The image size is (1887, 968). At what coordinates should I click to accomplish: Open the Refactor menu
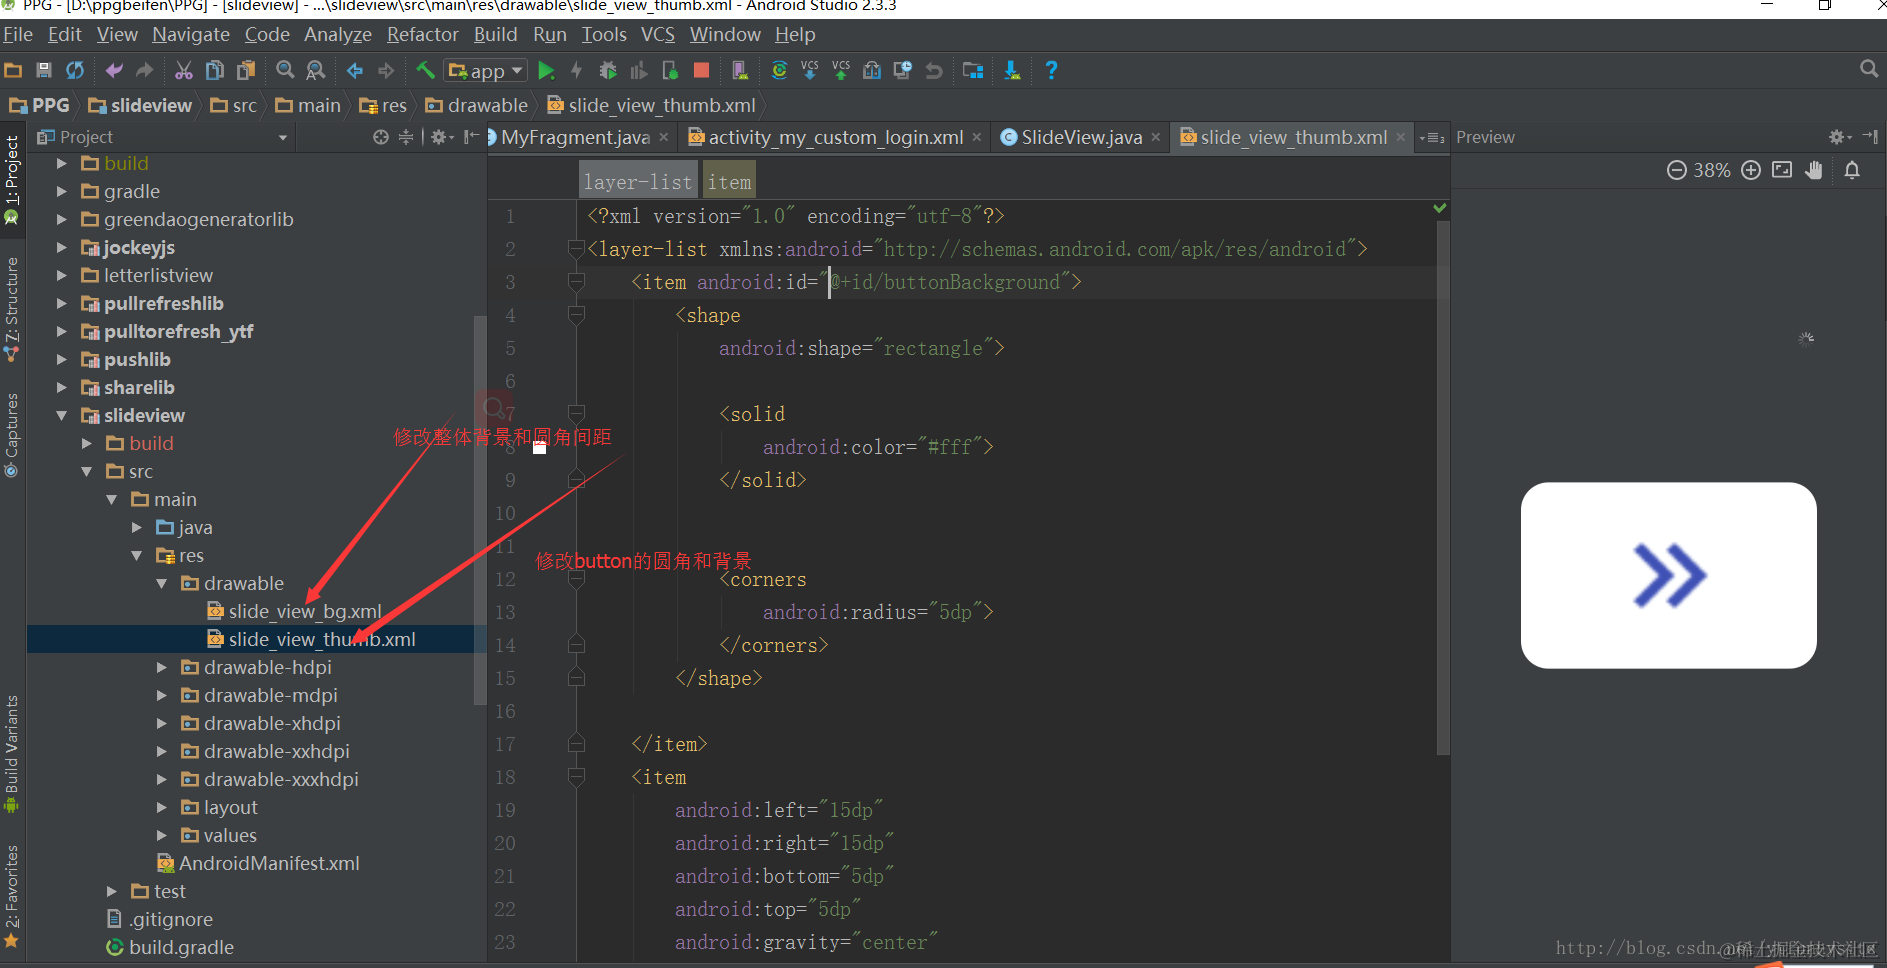click(x=423, y=34)
